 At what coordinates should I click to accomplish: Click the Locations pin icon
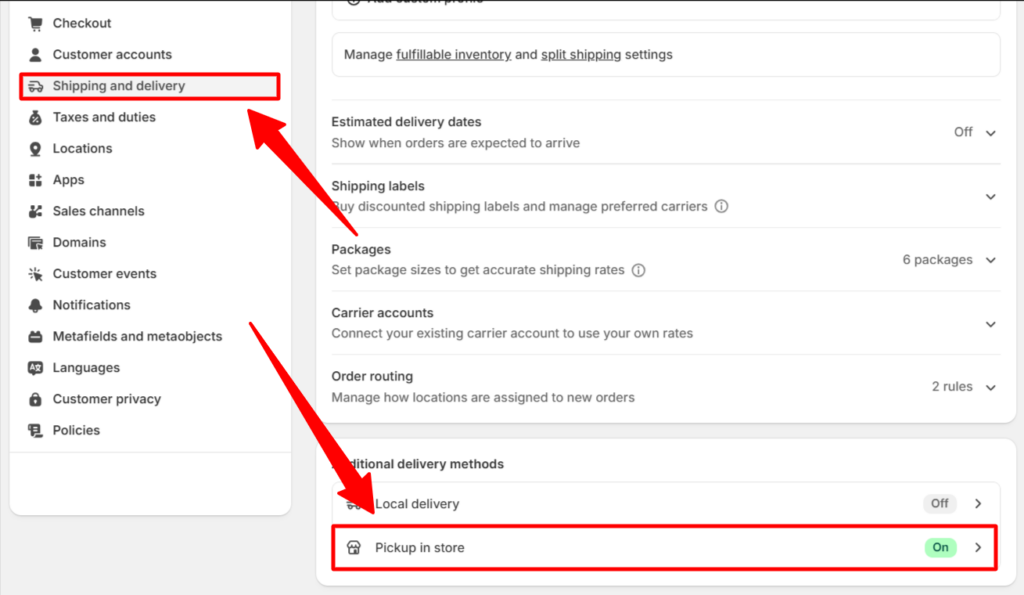click(x=35, y=149)
